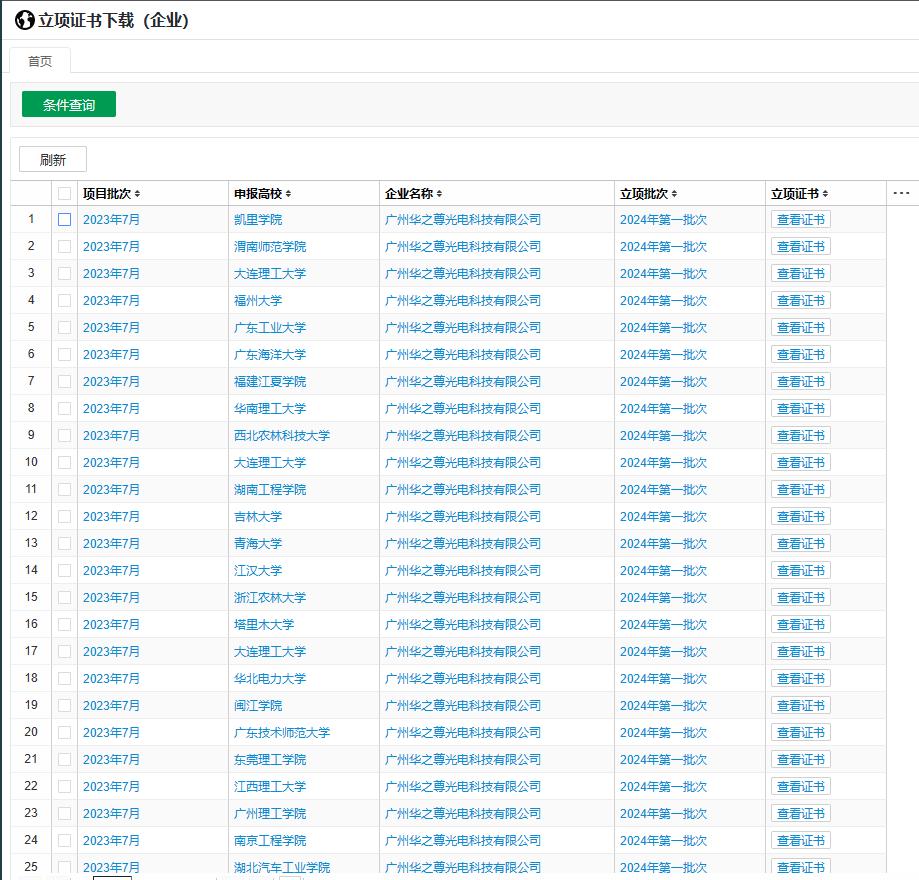Click the sort arrows on 申报高校 column
Screen dimensions: 919x880
point(288,194)
